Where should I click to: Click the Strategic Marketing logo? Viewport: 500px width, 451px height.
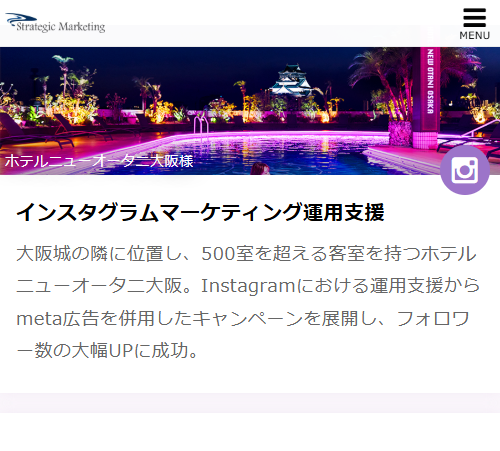[55, 23]
